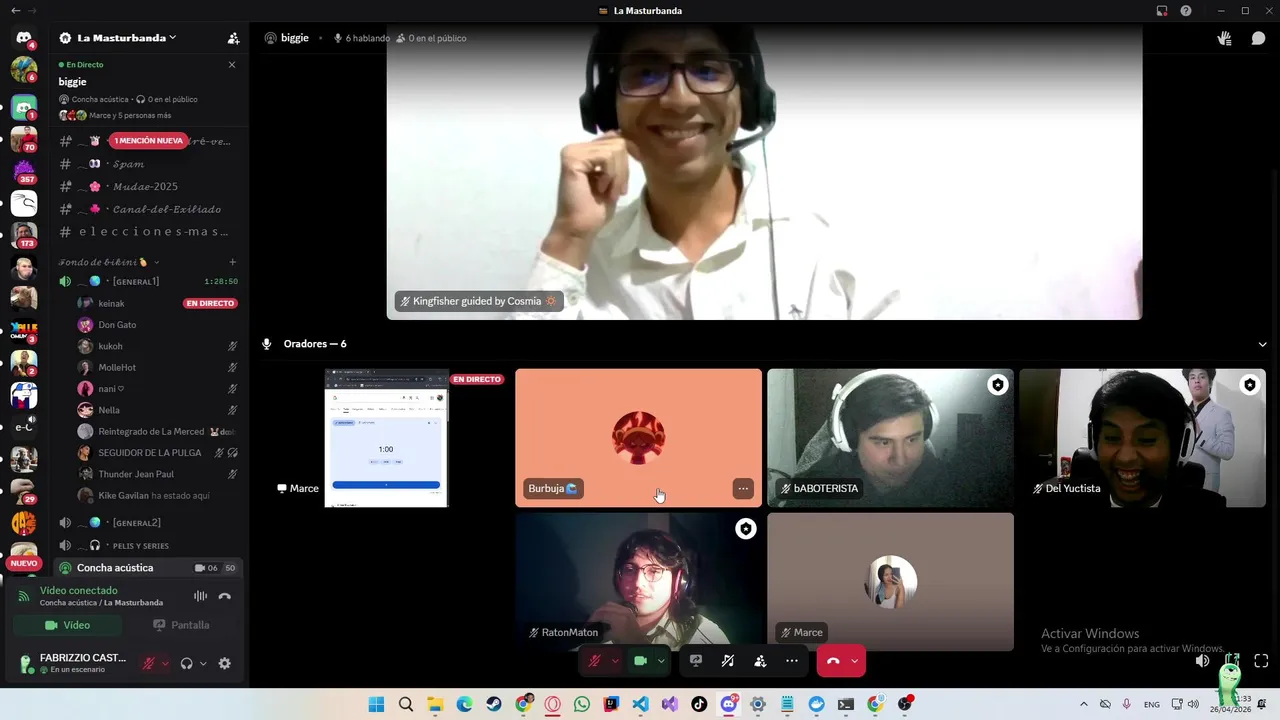Disconnect using the phone icon in voice panel
Screen dimensions: 1280x720
(x=225, y=596)
